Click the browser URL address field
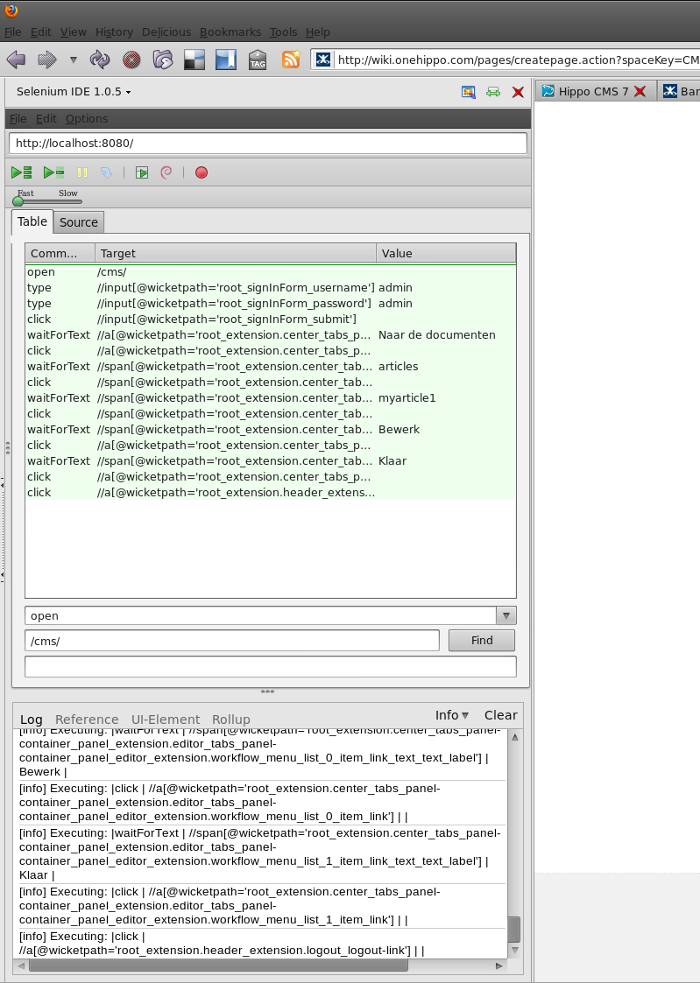 click(x=518, y=60)
